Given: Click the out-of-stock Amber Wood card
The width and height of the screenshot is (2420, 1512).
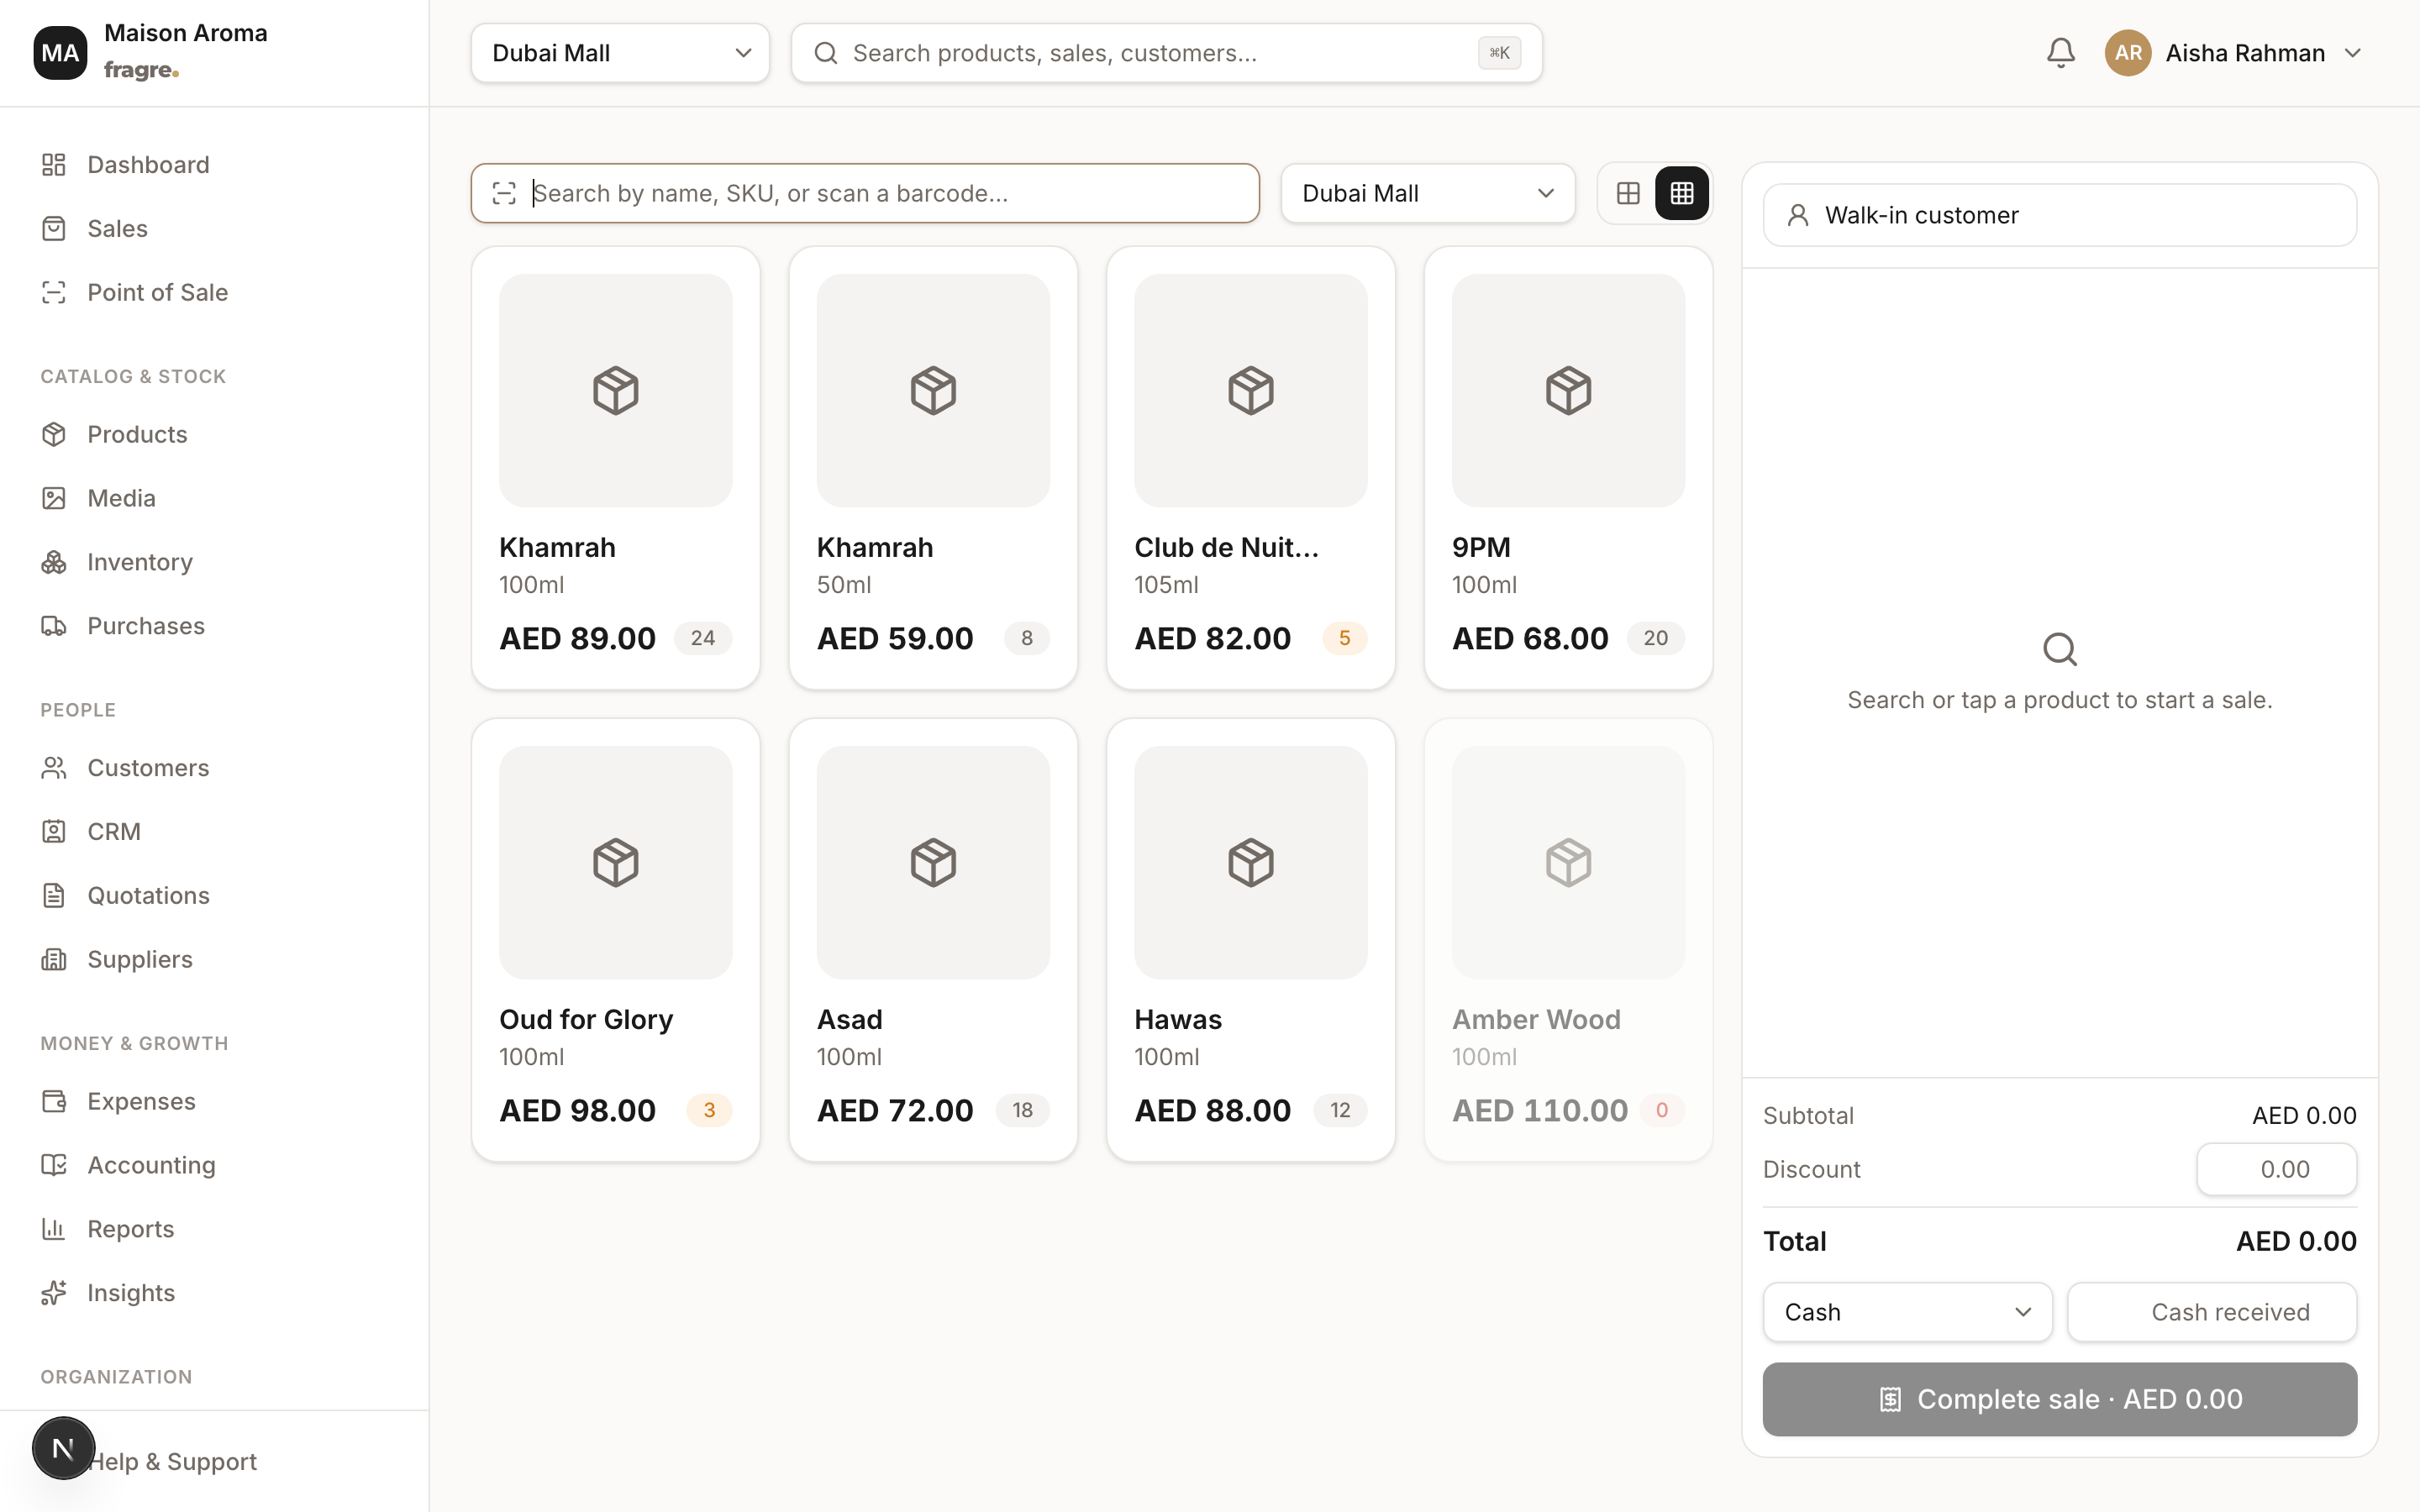Looking at the screenshot, I should point(1568,940).
